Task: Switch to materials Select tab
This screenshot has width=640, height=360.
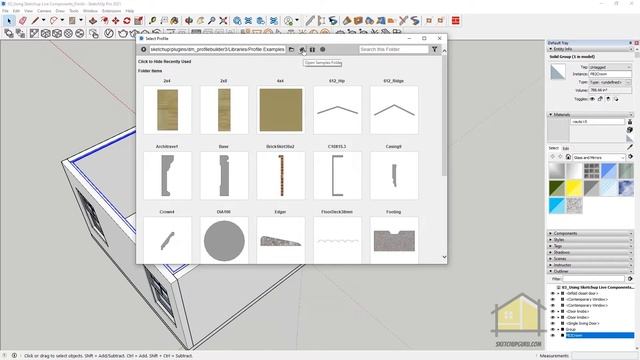Action: tap(553, 148)
